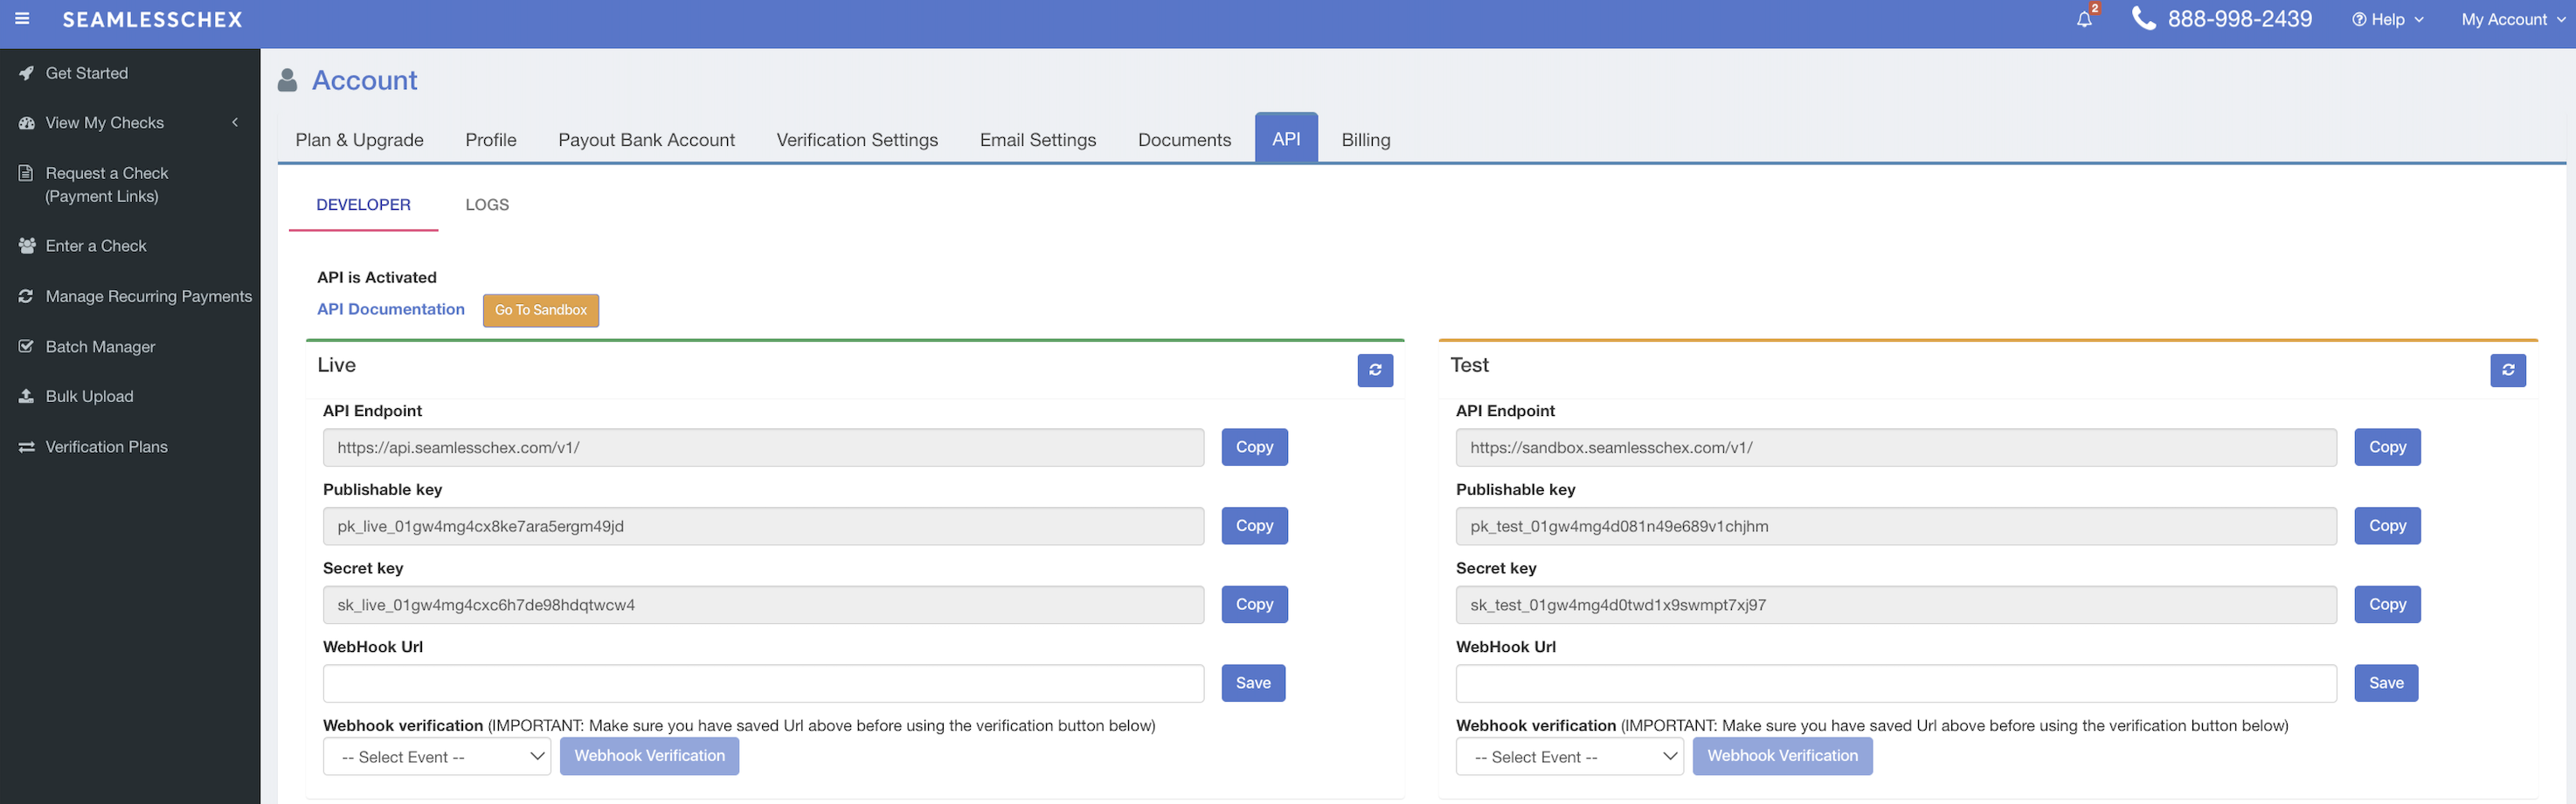Click the Bulk Upload icon

click(26, 396)
